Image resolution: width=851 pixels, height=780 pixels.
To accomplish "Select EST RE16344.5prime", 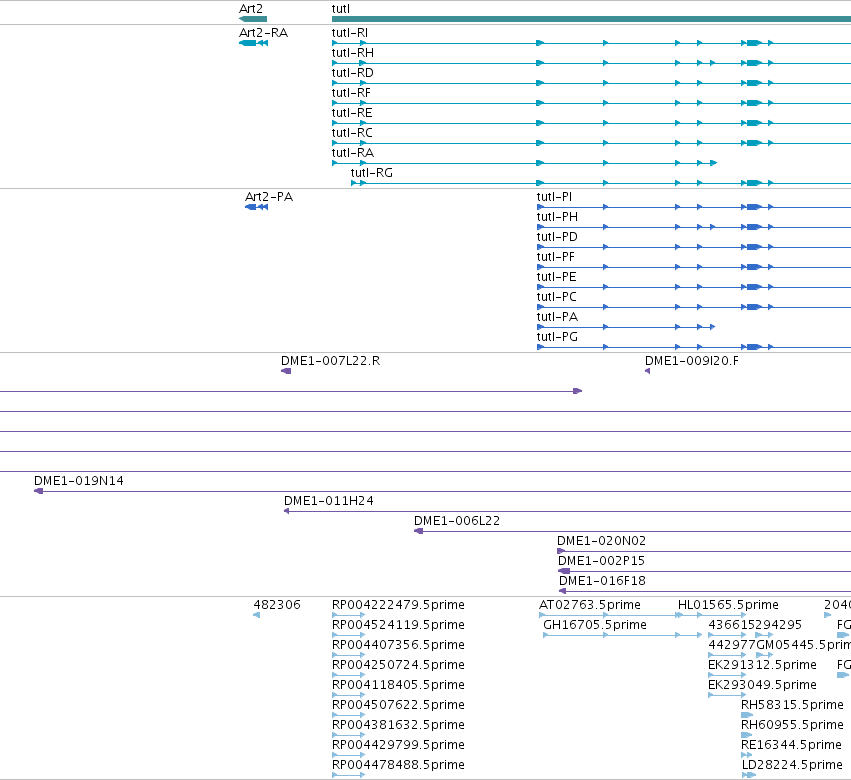I will tap(791, 745).
